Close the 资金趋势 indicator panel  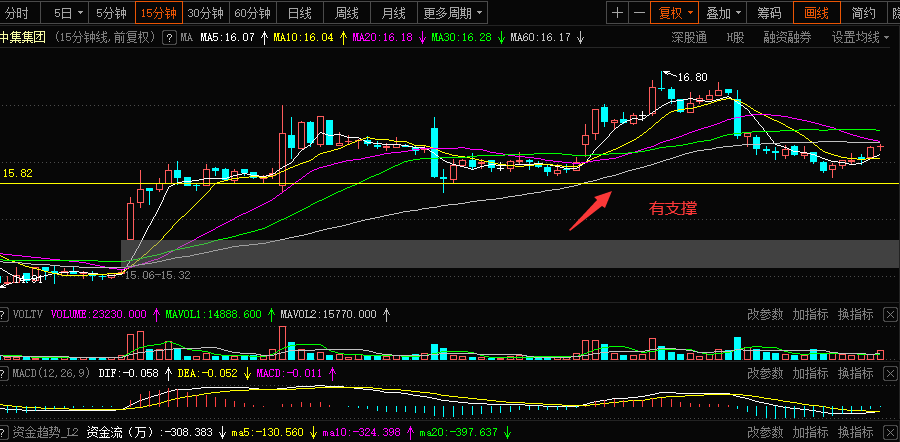tap(891, 433)
